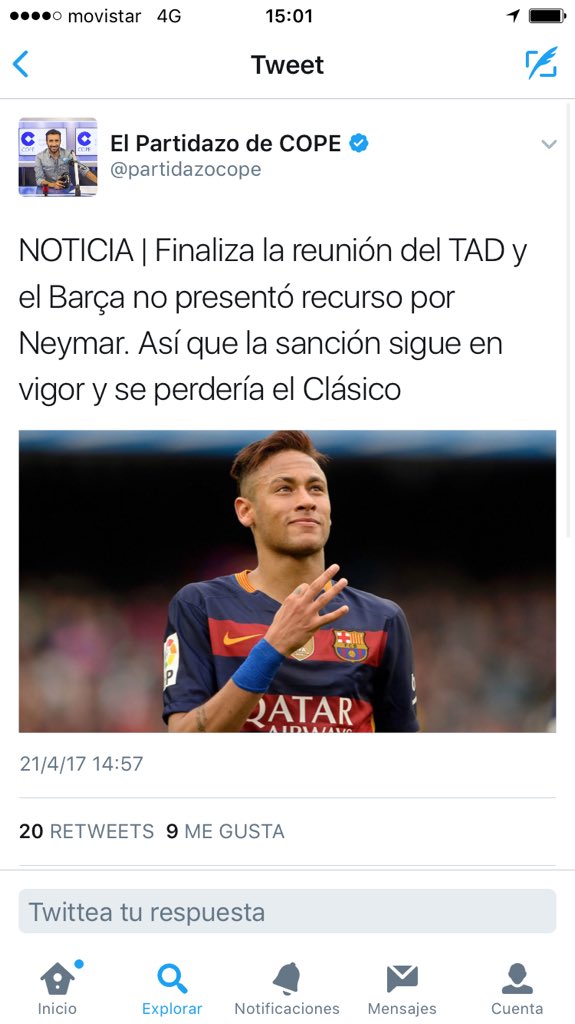The width and height of the screenshot is (575, 1024).
Task: Open the Notificaciones bell tab
Action: click(287, 988)
